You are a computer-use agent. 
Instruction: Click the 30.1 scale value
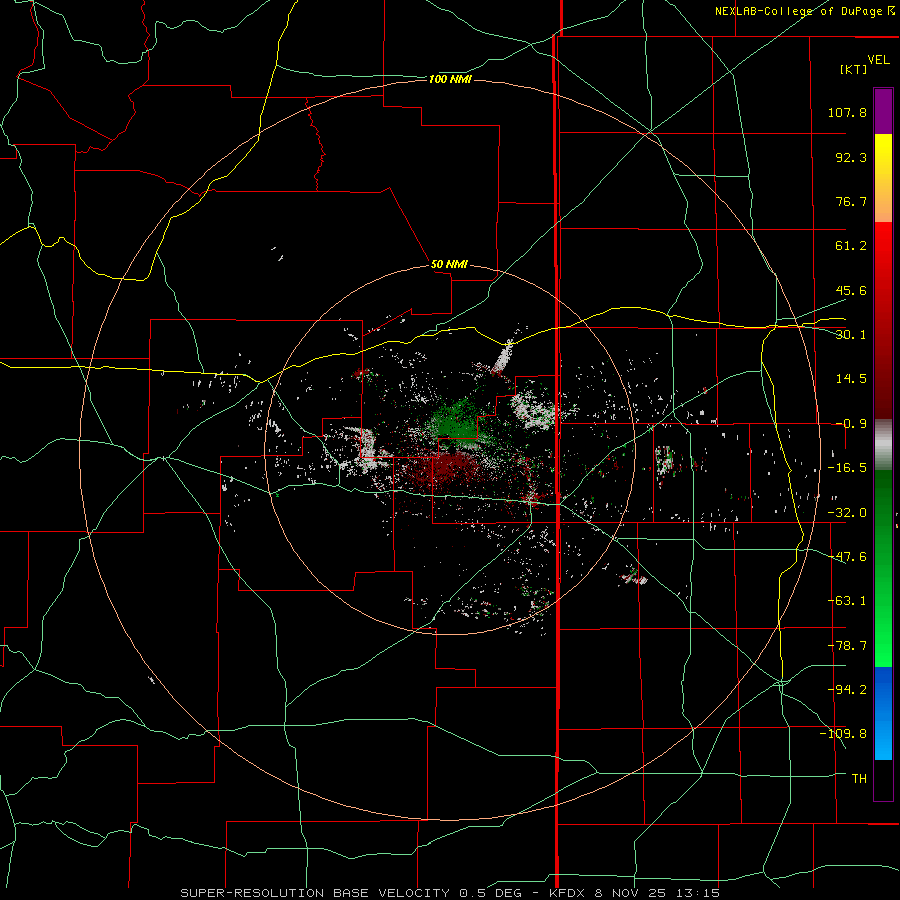(x=851, y=335)
